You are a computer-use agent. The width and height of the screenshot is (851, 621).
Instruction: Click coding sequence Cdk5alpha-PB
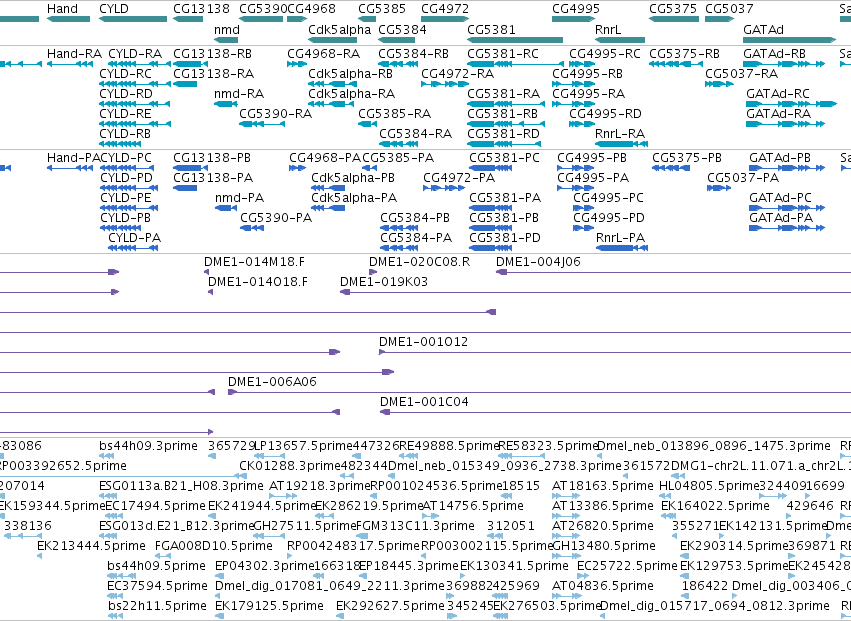click(328, 188)
